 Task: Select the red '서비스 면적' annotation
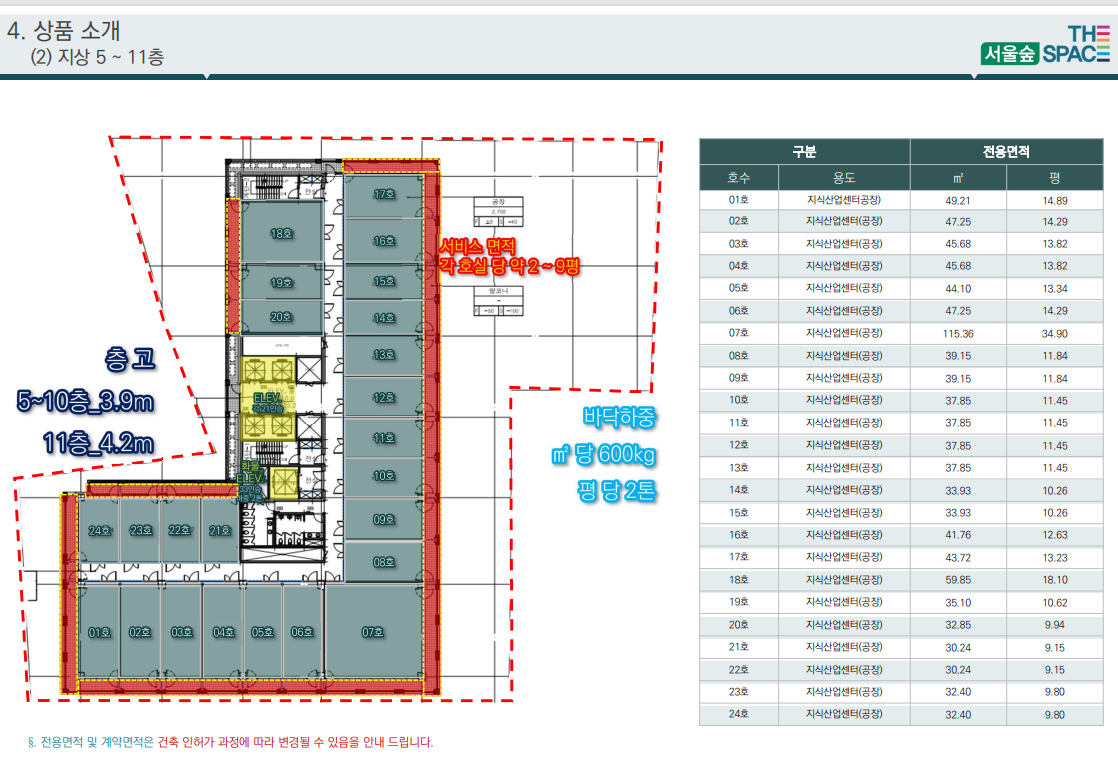pyautogui.click(x=477, y=247)
